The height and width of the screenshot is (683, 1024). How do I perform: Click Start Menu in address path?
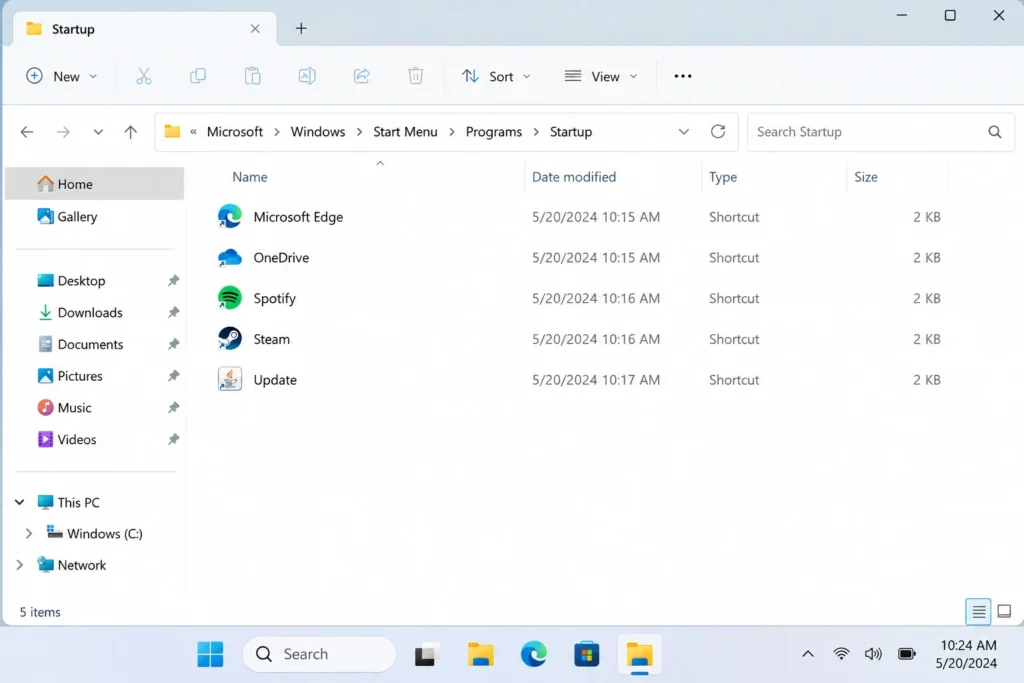(x=406, y=132)
